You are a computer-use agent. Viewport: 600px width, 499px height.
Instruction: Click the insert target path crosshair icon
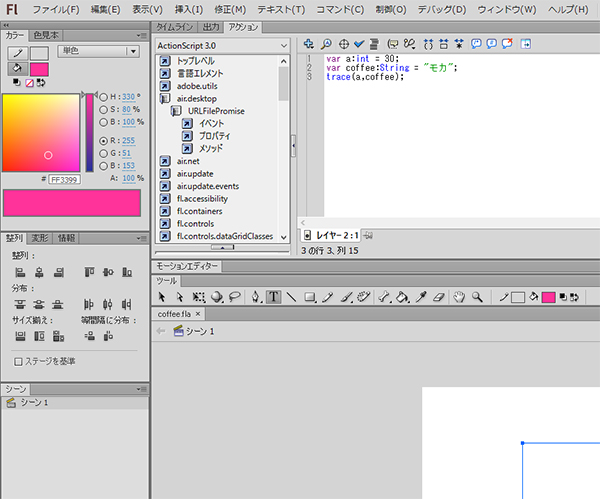(x=344, y=44)
